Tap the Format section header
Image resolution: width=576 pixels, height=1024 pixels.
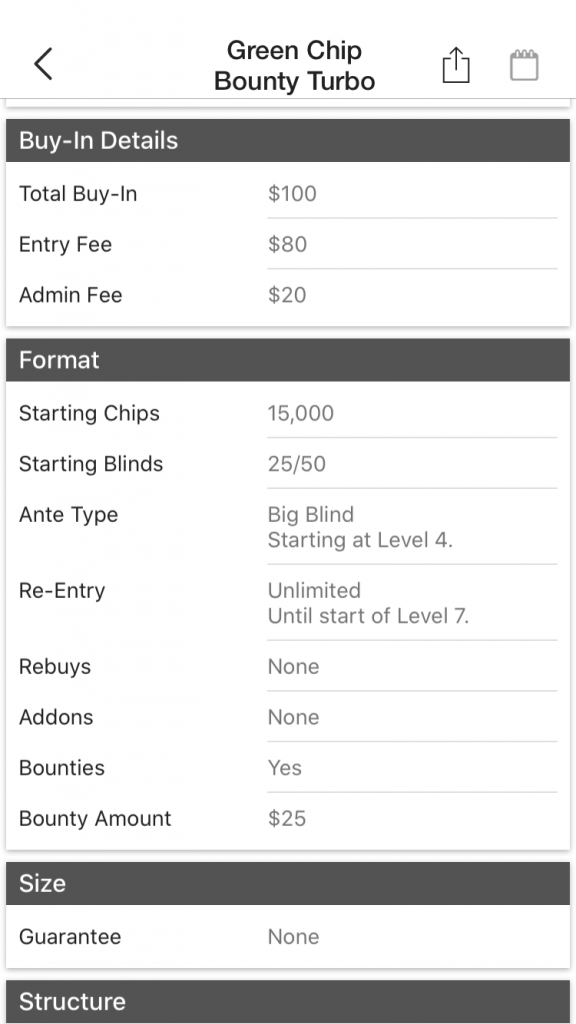(288, 360)
